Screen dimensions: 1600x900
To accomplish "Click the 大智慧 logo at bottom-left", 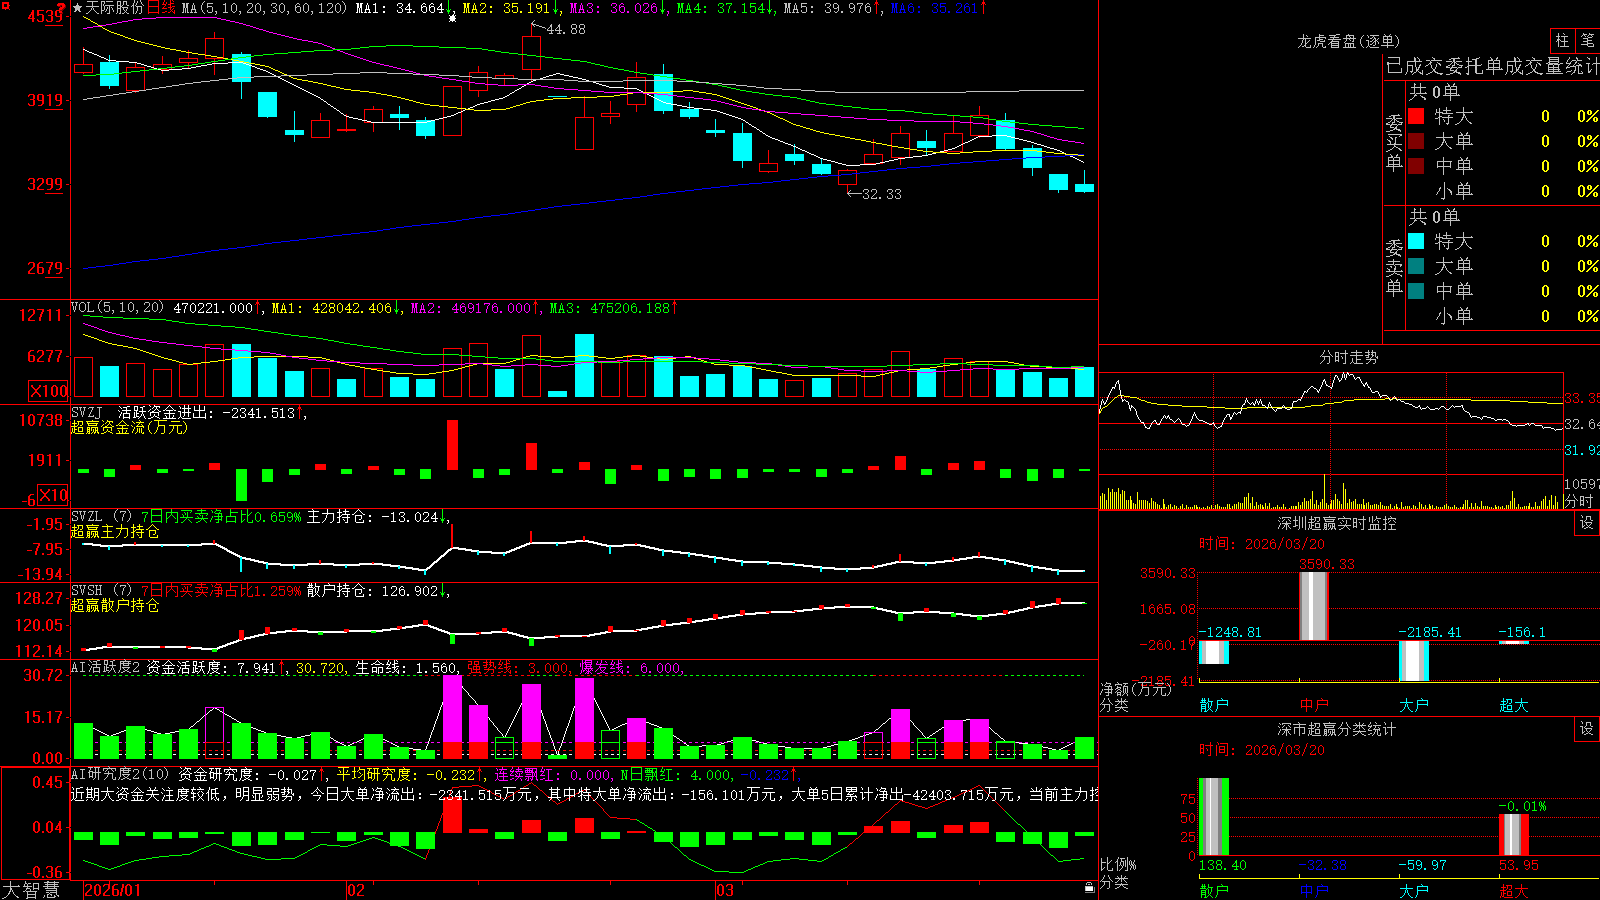I will 31,889.
